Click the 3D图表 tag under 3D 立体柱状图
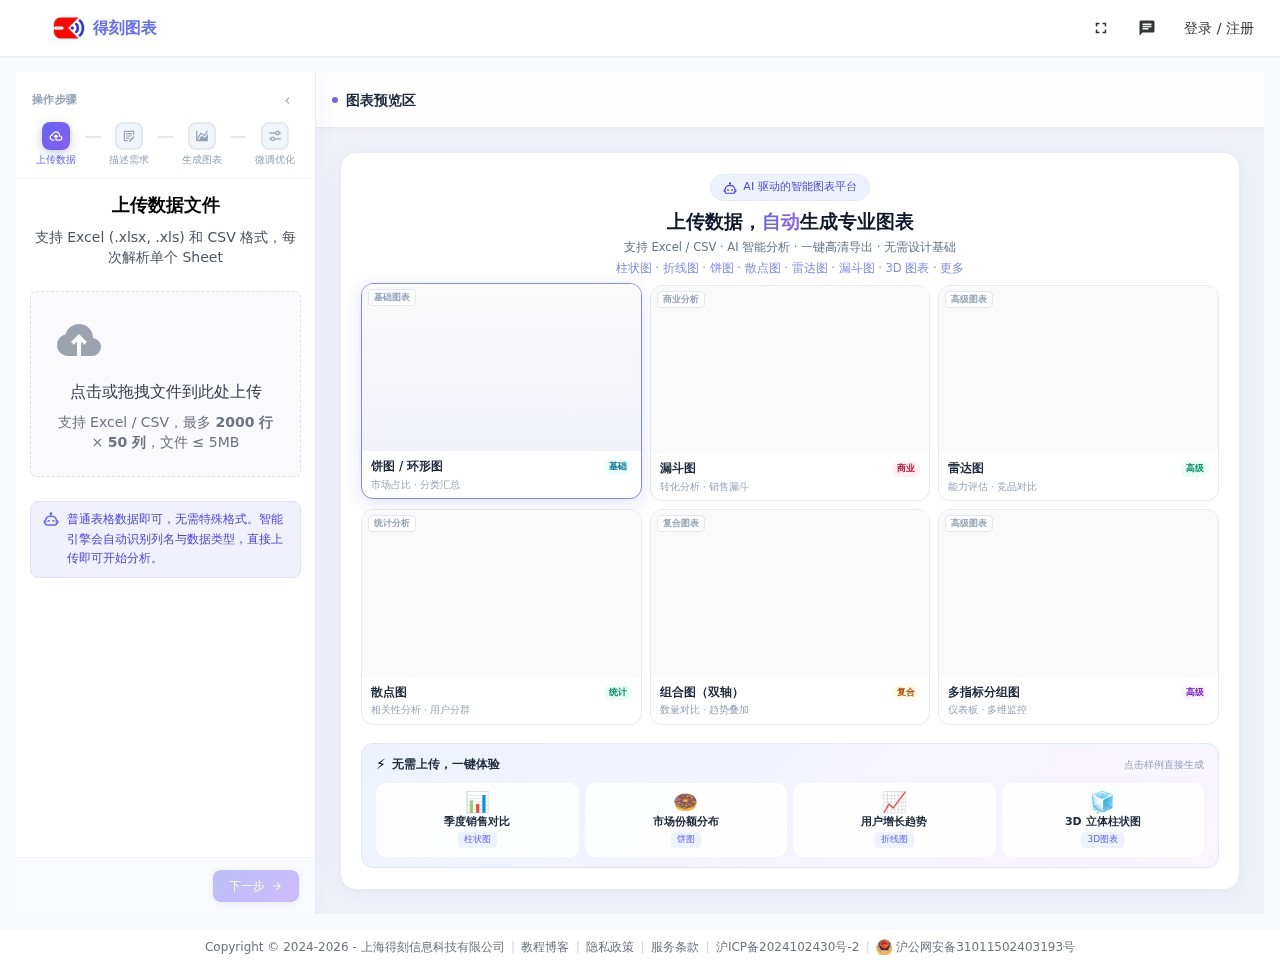The image size is (1280, 960). tap(1103, 839)
